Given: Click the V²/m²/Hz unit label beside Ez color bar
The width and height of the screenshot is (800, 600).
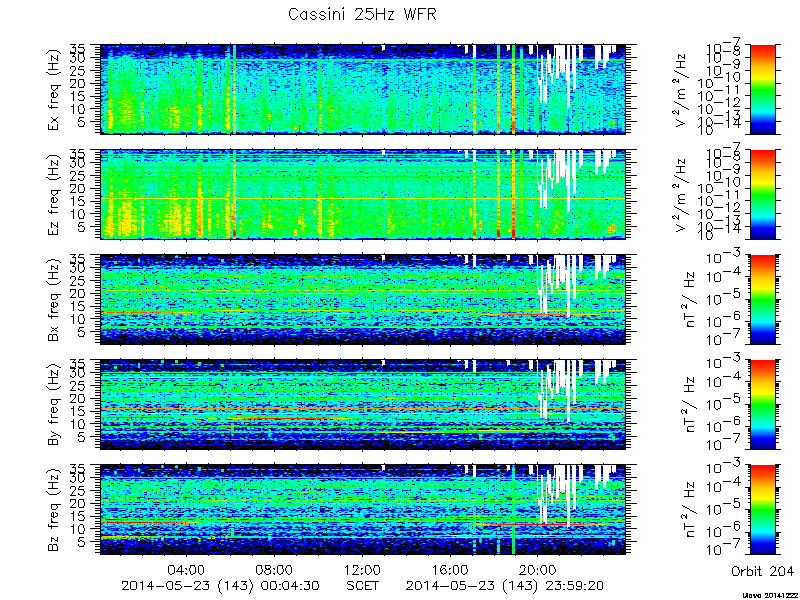Looking at the screenshot, I should coord(682,194).
